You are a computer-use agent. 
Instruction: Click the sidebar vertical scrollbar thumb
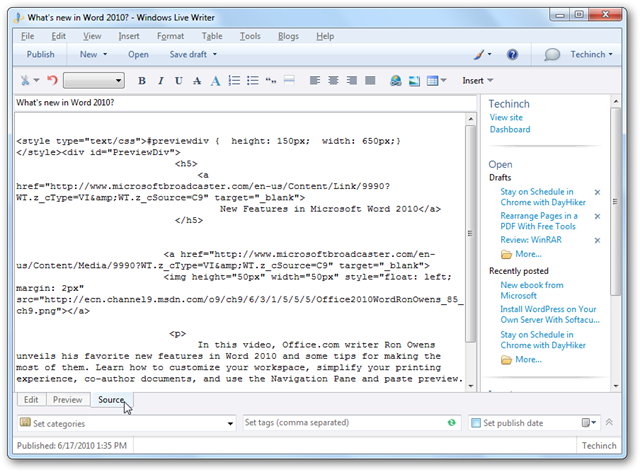[x=615, y=201]
